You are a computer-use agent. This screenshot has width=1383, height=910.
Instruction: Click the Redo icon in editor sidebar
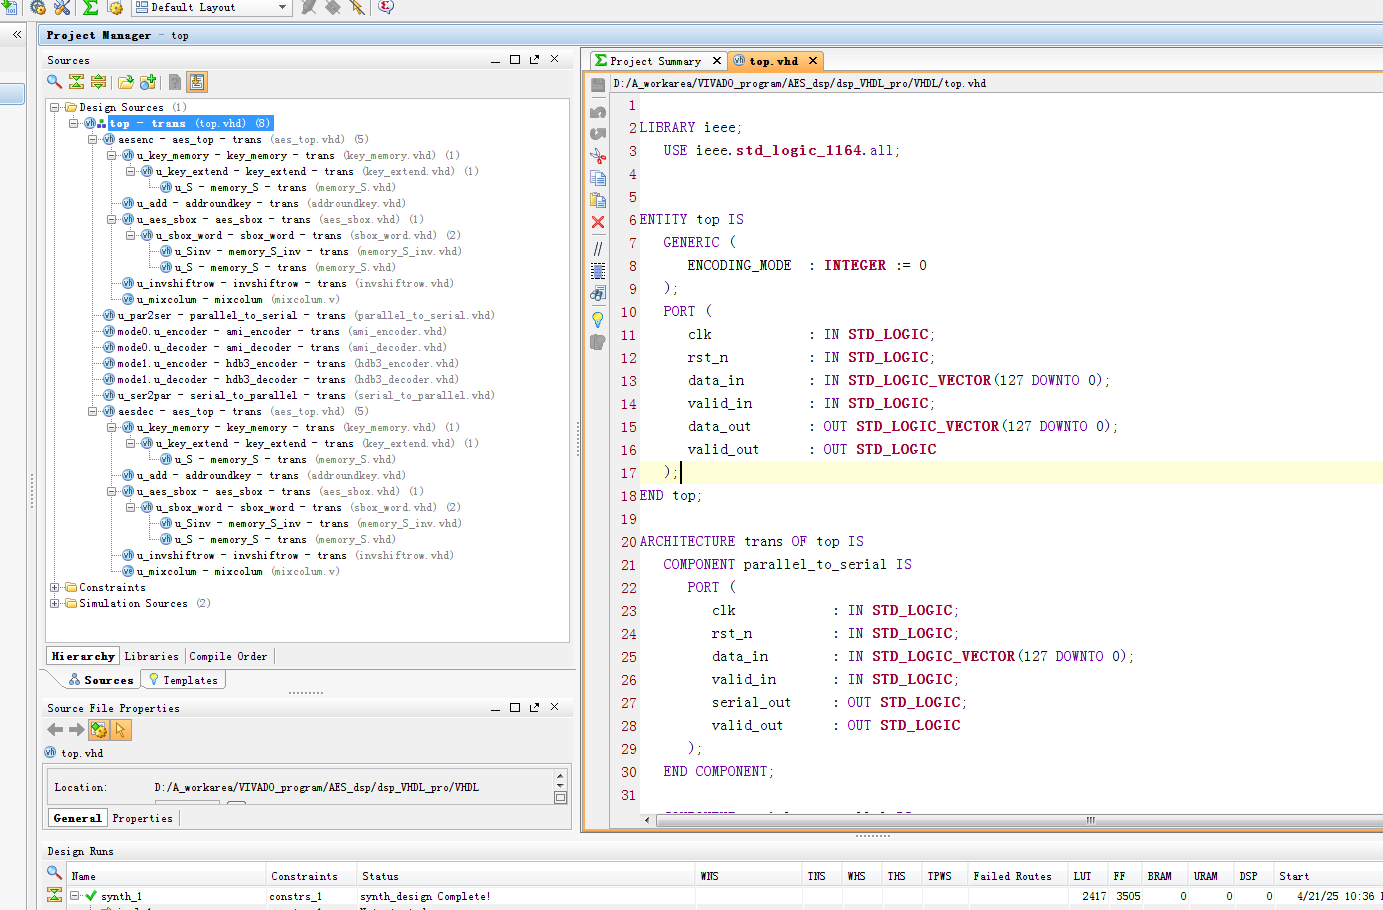(x=598, y=134)
